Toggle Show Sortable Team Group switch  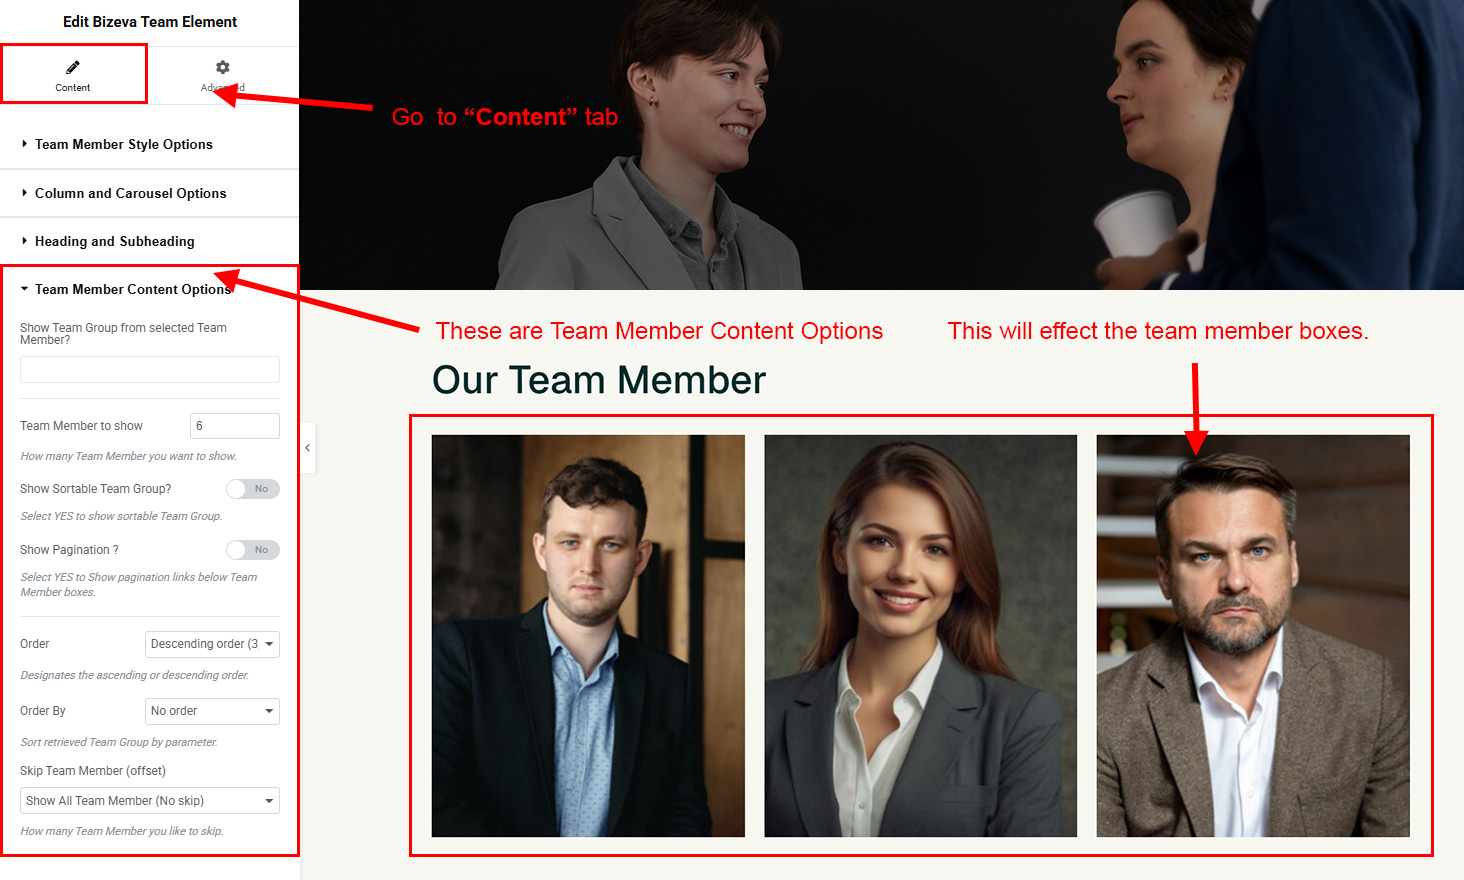click(252, 489)
